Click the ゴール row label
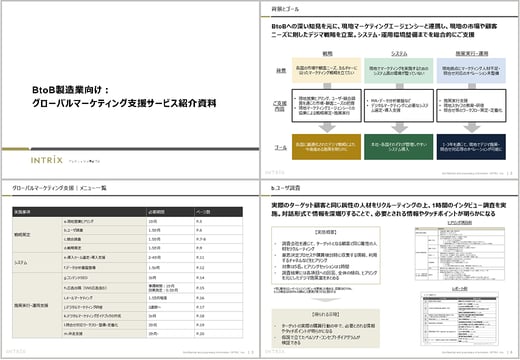Screen dimensions: 520x360 (281, 147)
